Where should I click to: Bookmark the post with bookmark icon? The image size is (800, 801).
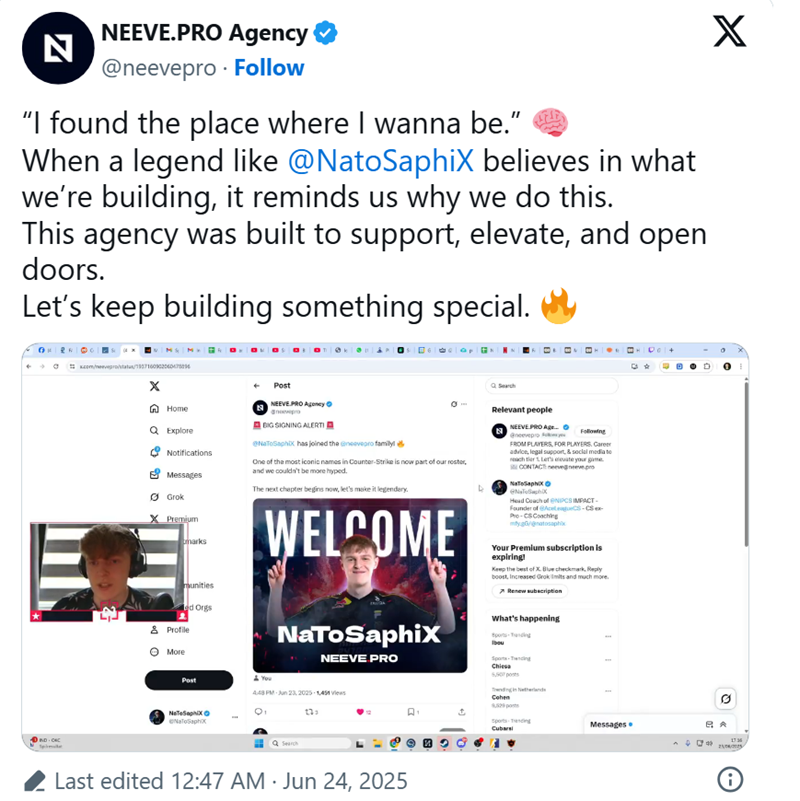410,712
